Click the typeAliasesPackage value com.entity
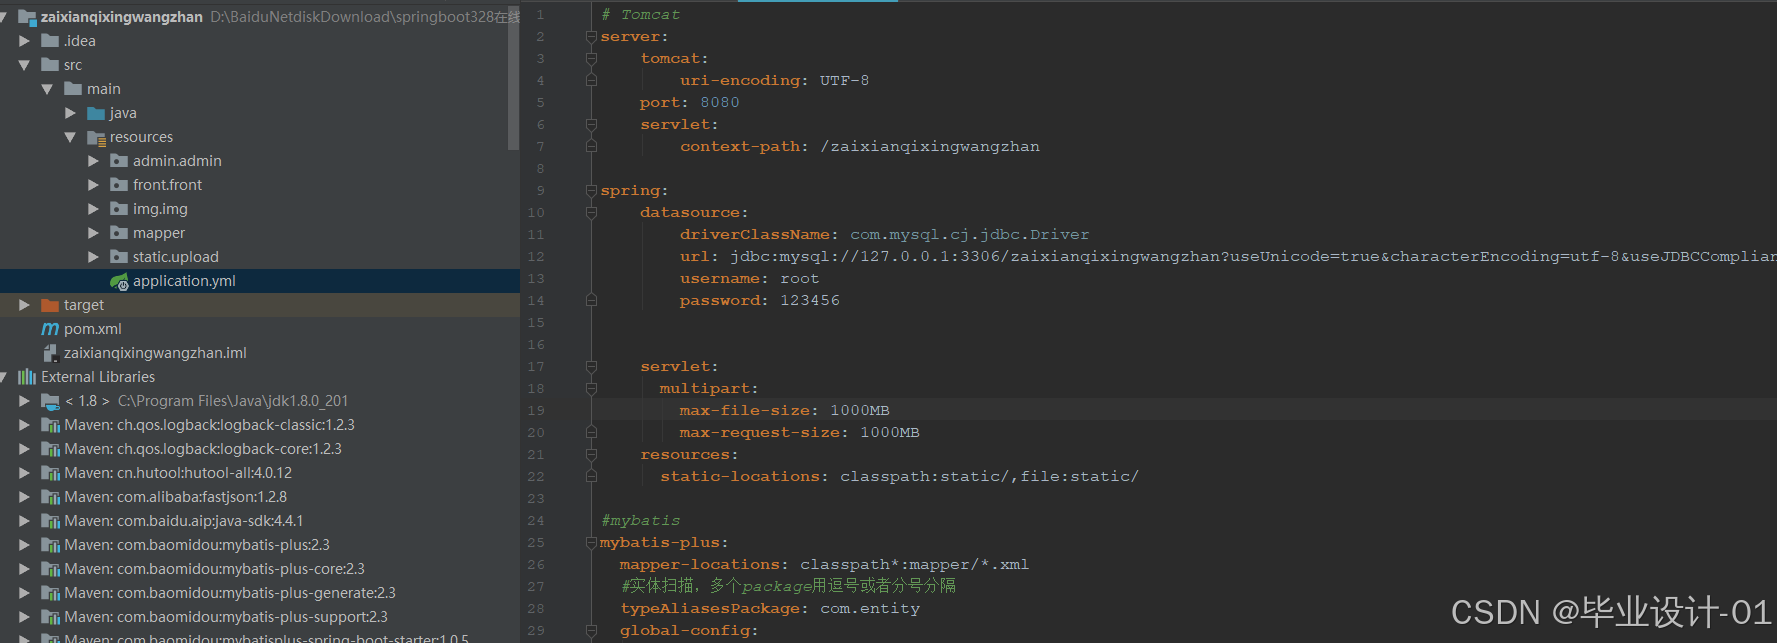The width and height of the screenshot is (1777, 643). pyautogui.click(x=870, y=609)
